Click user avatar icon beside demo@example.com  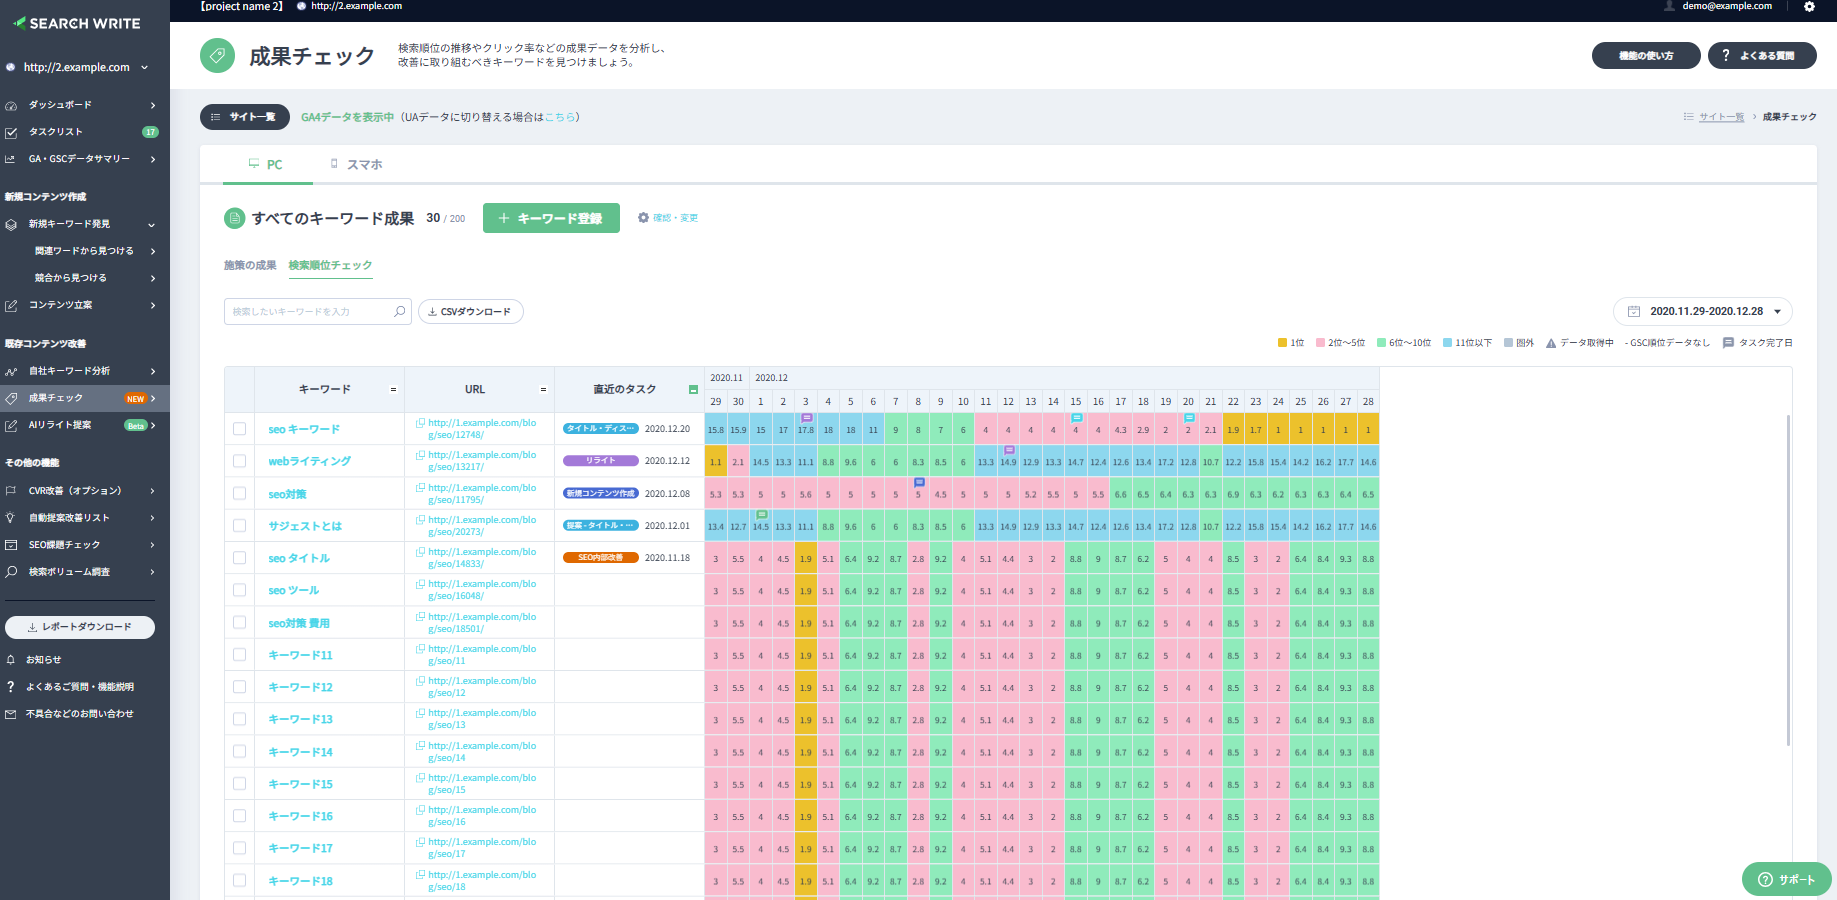(x=1669, y=6)
